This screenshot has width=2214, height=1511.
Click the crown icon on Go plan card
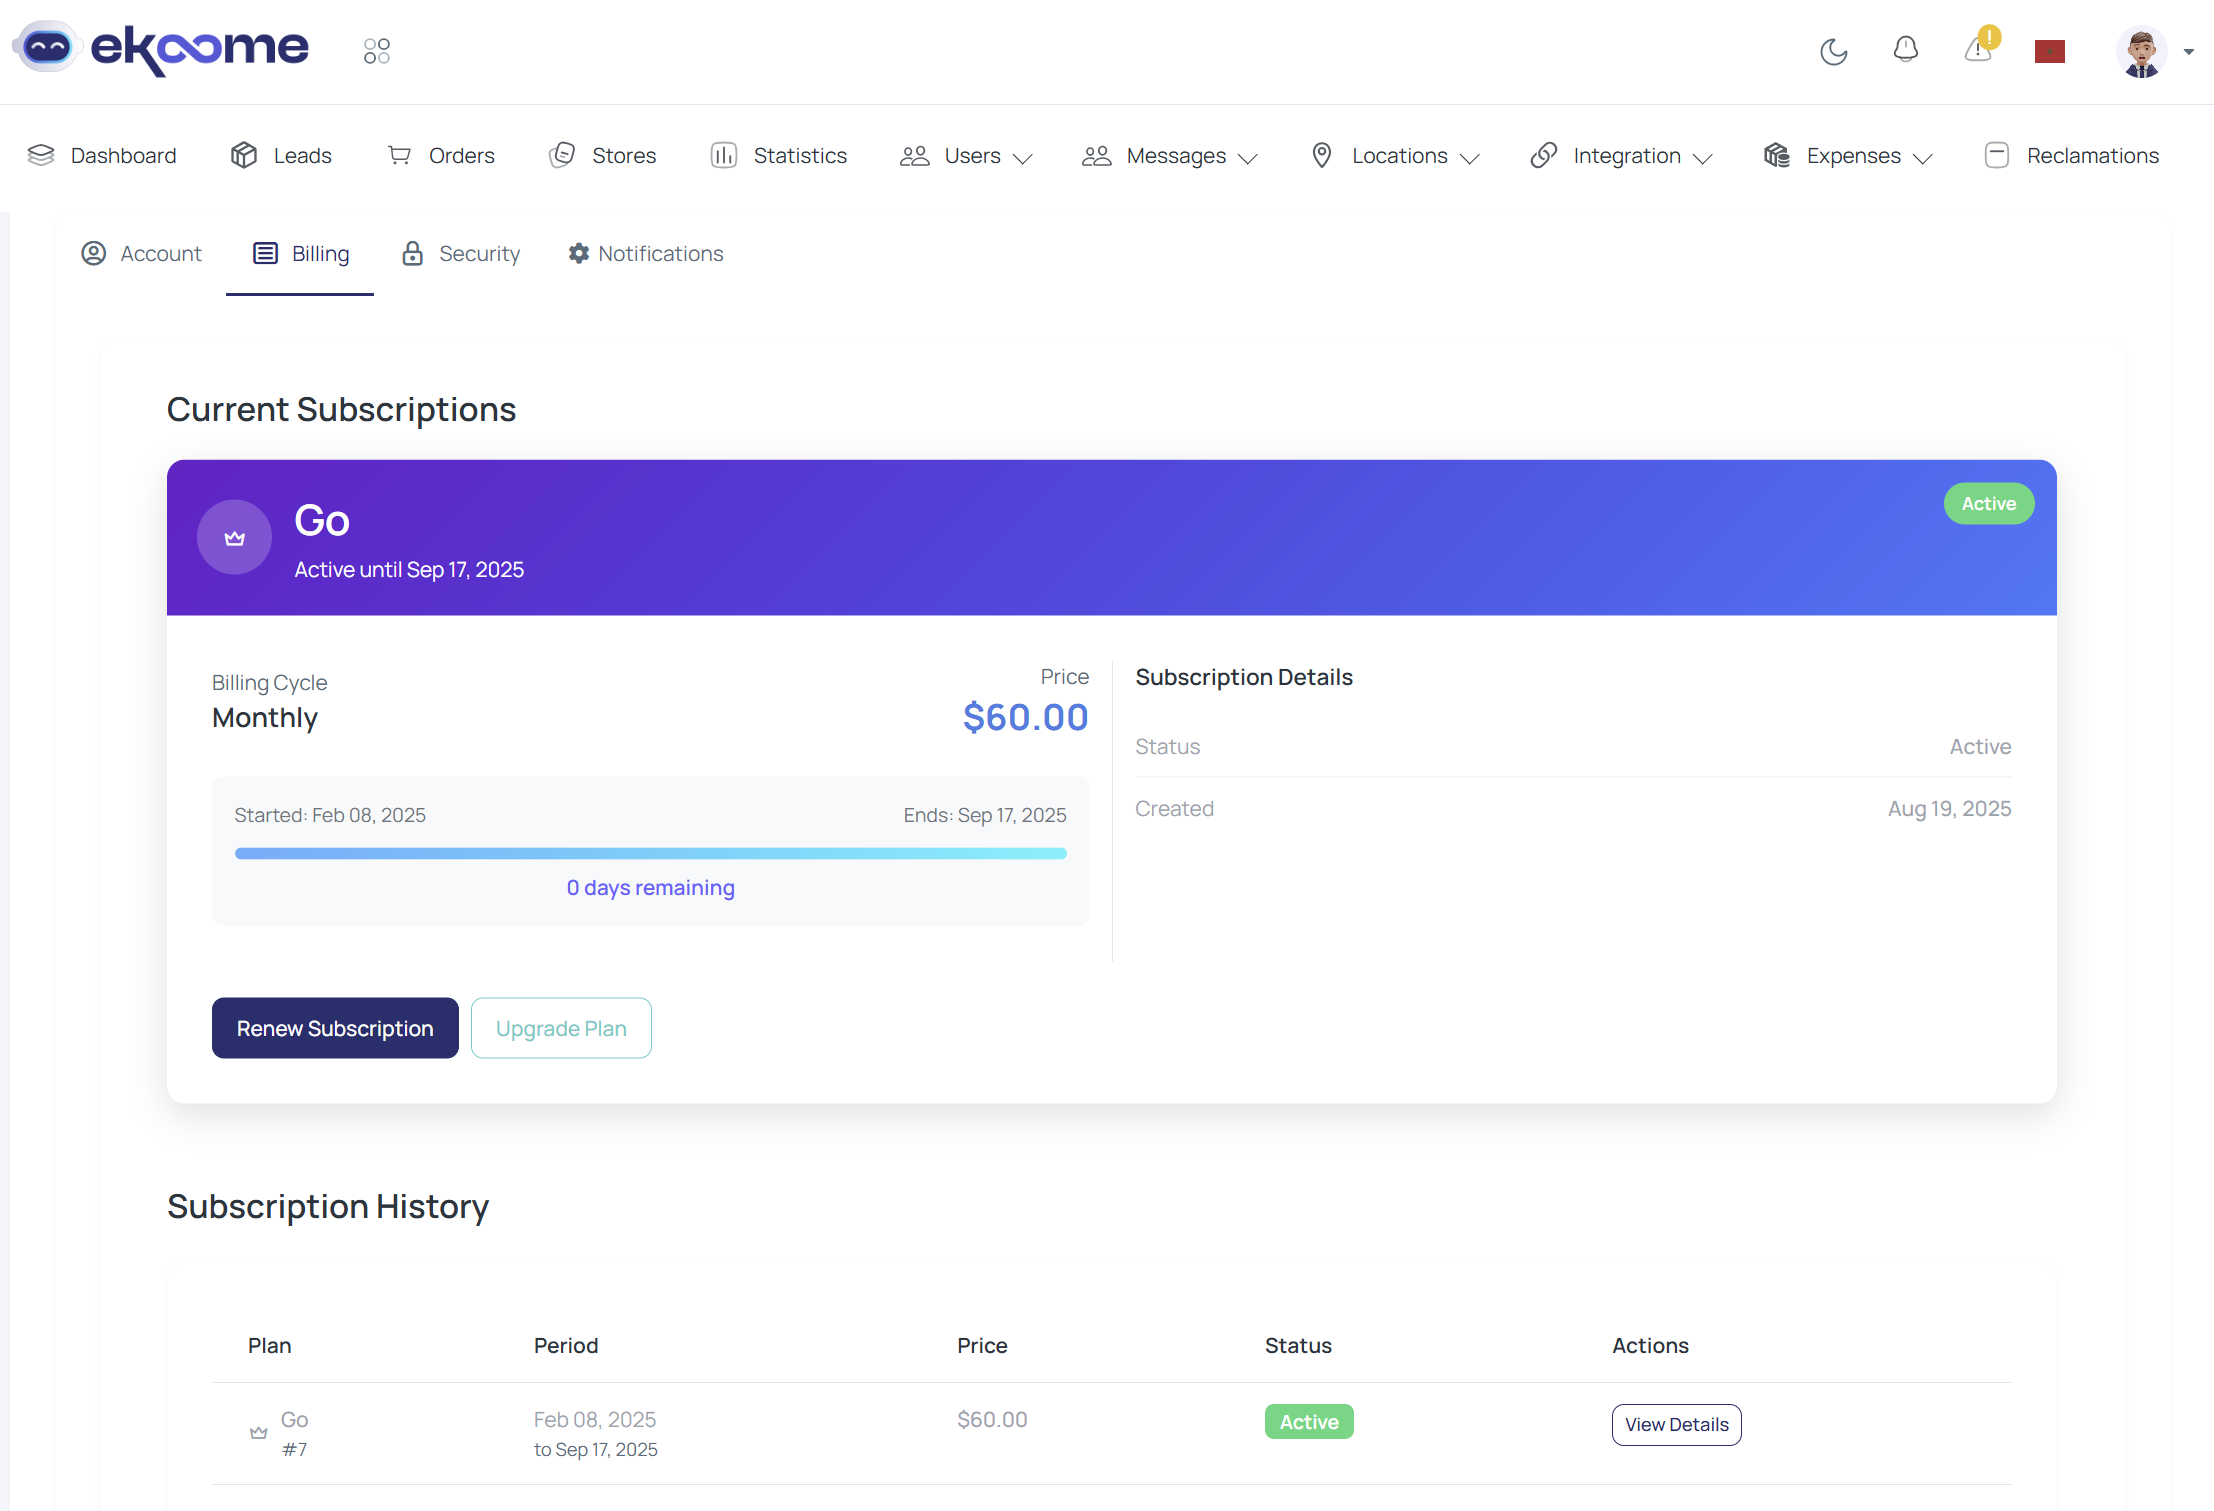pyautogui.click(x=234, y=537)
